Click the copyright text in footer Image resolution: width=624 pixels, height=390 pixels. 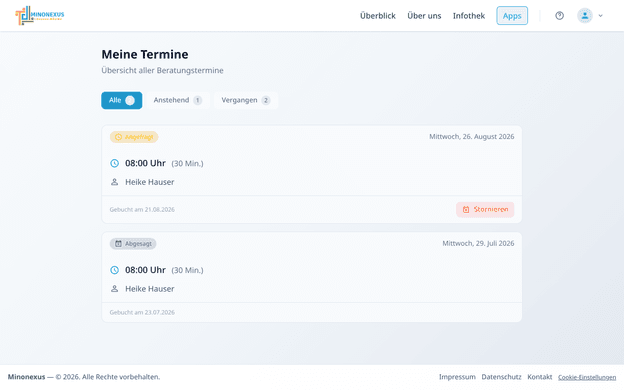84,377
